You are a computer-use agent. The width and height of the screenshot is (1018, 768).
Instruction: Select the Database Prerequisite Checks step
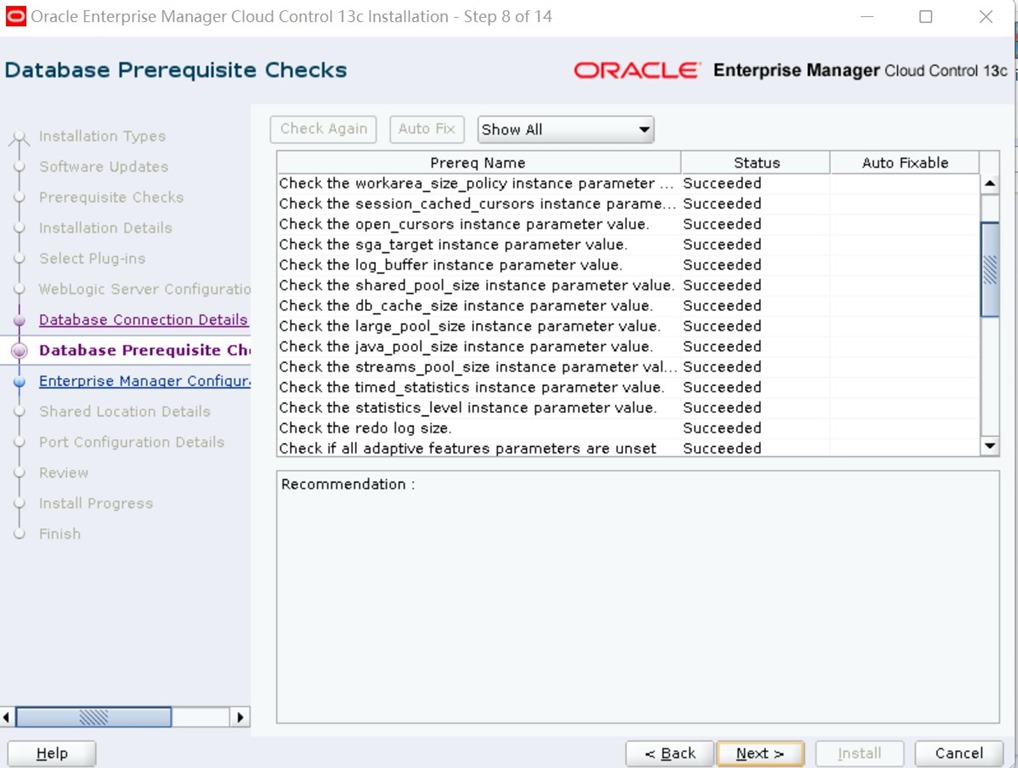[145, 350]
